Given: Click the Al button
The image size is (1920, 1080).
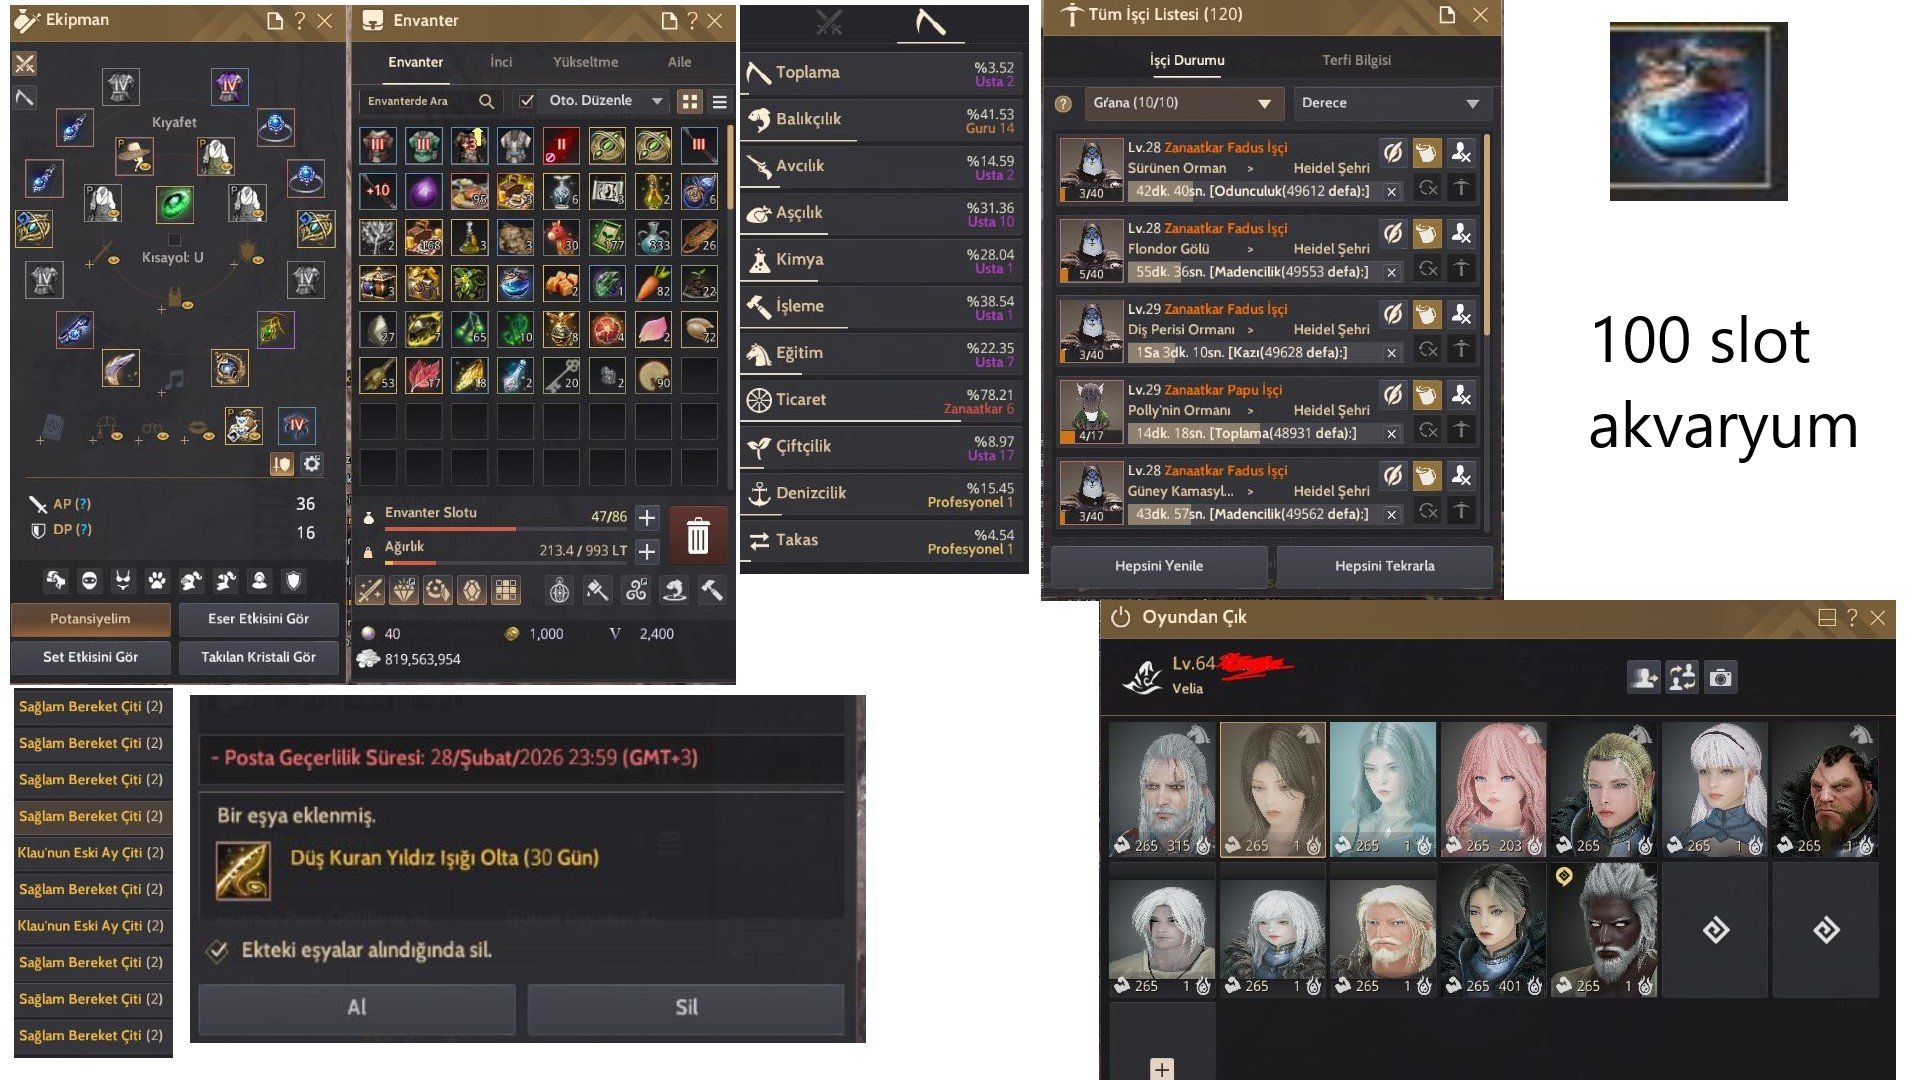Looking at the screenshot, I should [357, 1008].
